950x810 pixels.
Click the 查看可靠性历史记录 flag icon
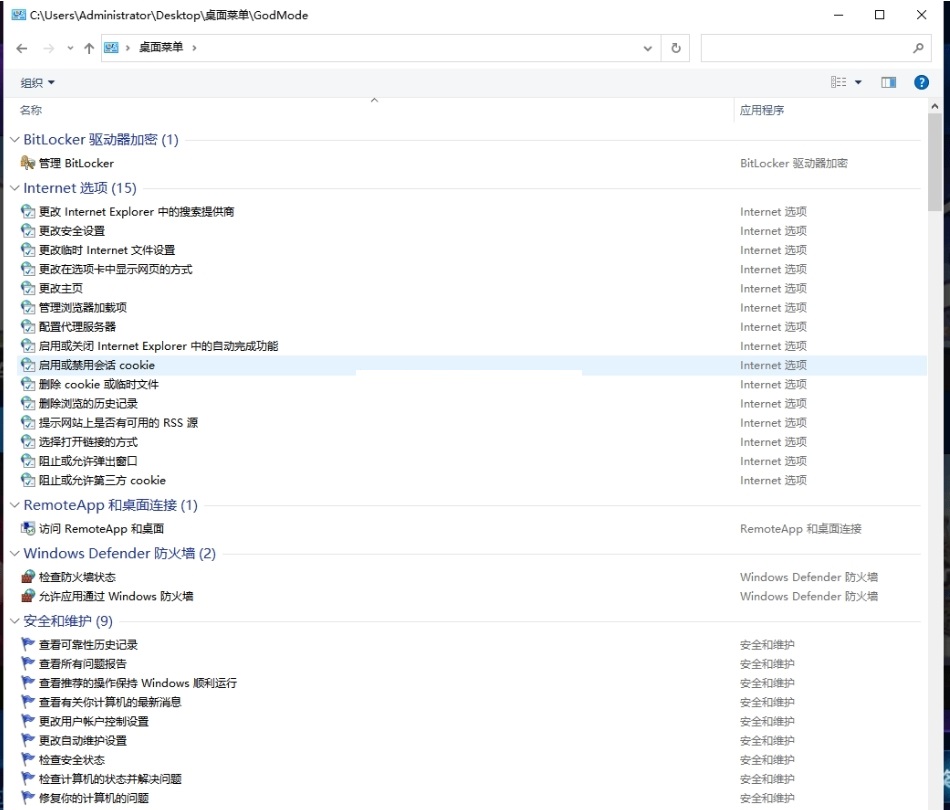click(28, 645)
